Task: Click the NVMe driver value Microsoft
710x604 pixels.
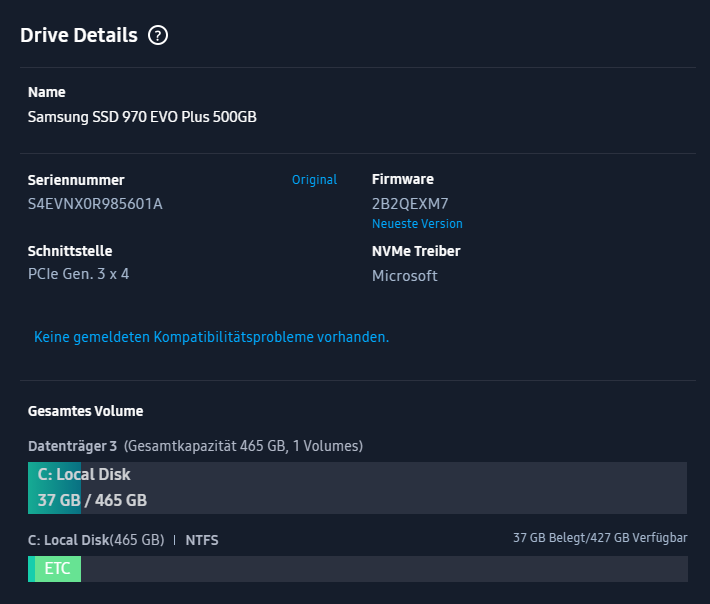Action: pos(404,276)
